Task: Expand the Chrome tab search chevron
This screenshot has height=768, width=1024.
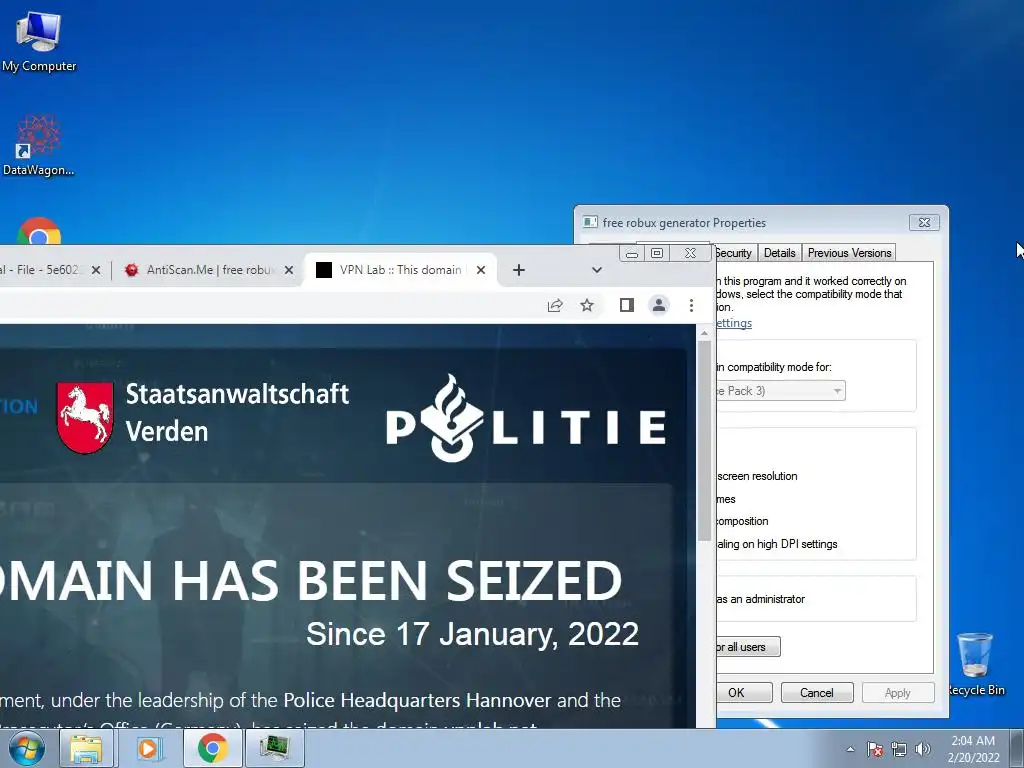Action: (x=596, y=270)
